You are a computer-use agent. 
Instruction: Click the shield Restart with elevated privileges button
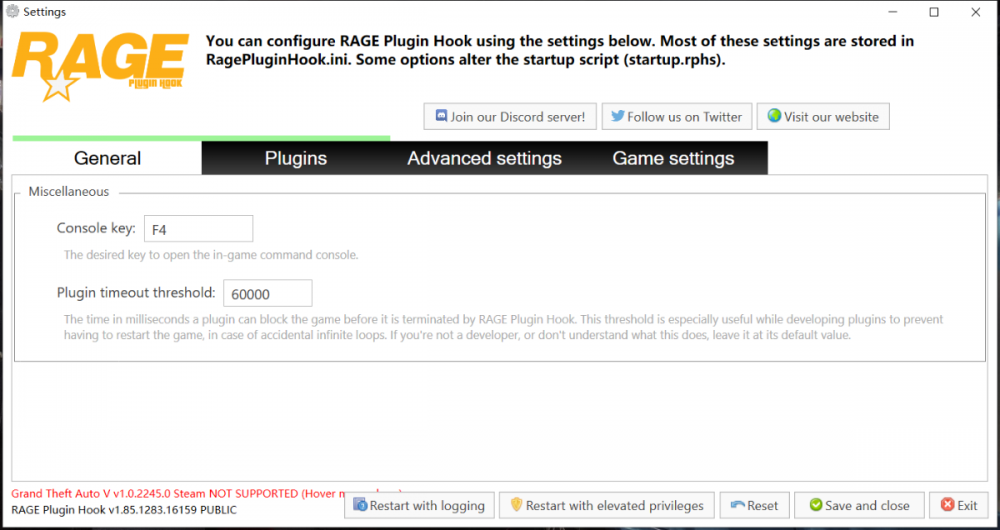[608, 505]
